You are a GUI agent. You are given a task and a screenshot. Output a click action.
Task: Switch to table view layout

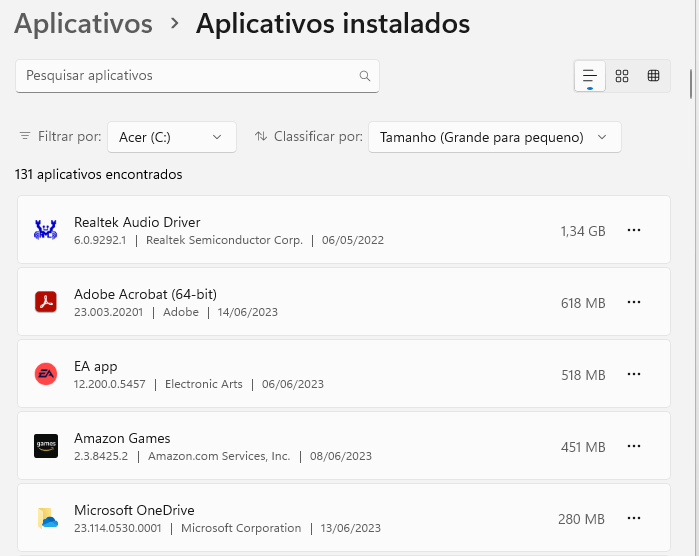[x=654, y=76]
